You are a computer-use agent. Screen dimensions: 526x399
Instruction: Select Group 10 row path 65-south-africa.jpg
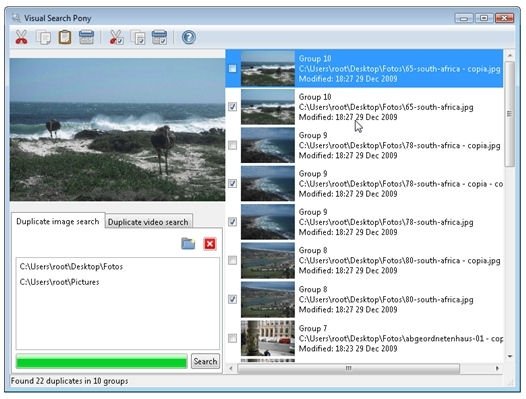(386, 107)
